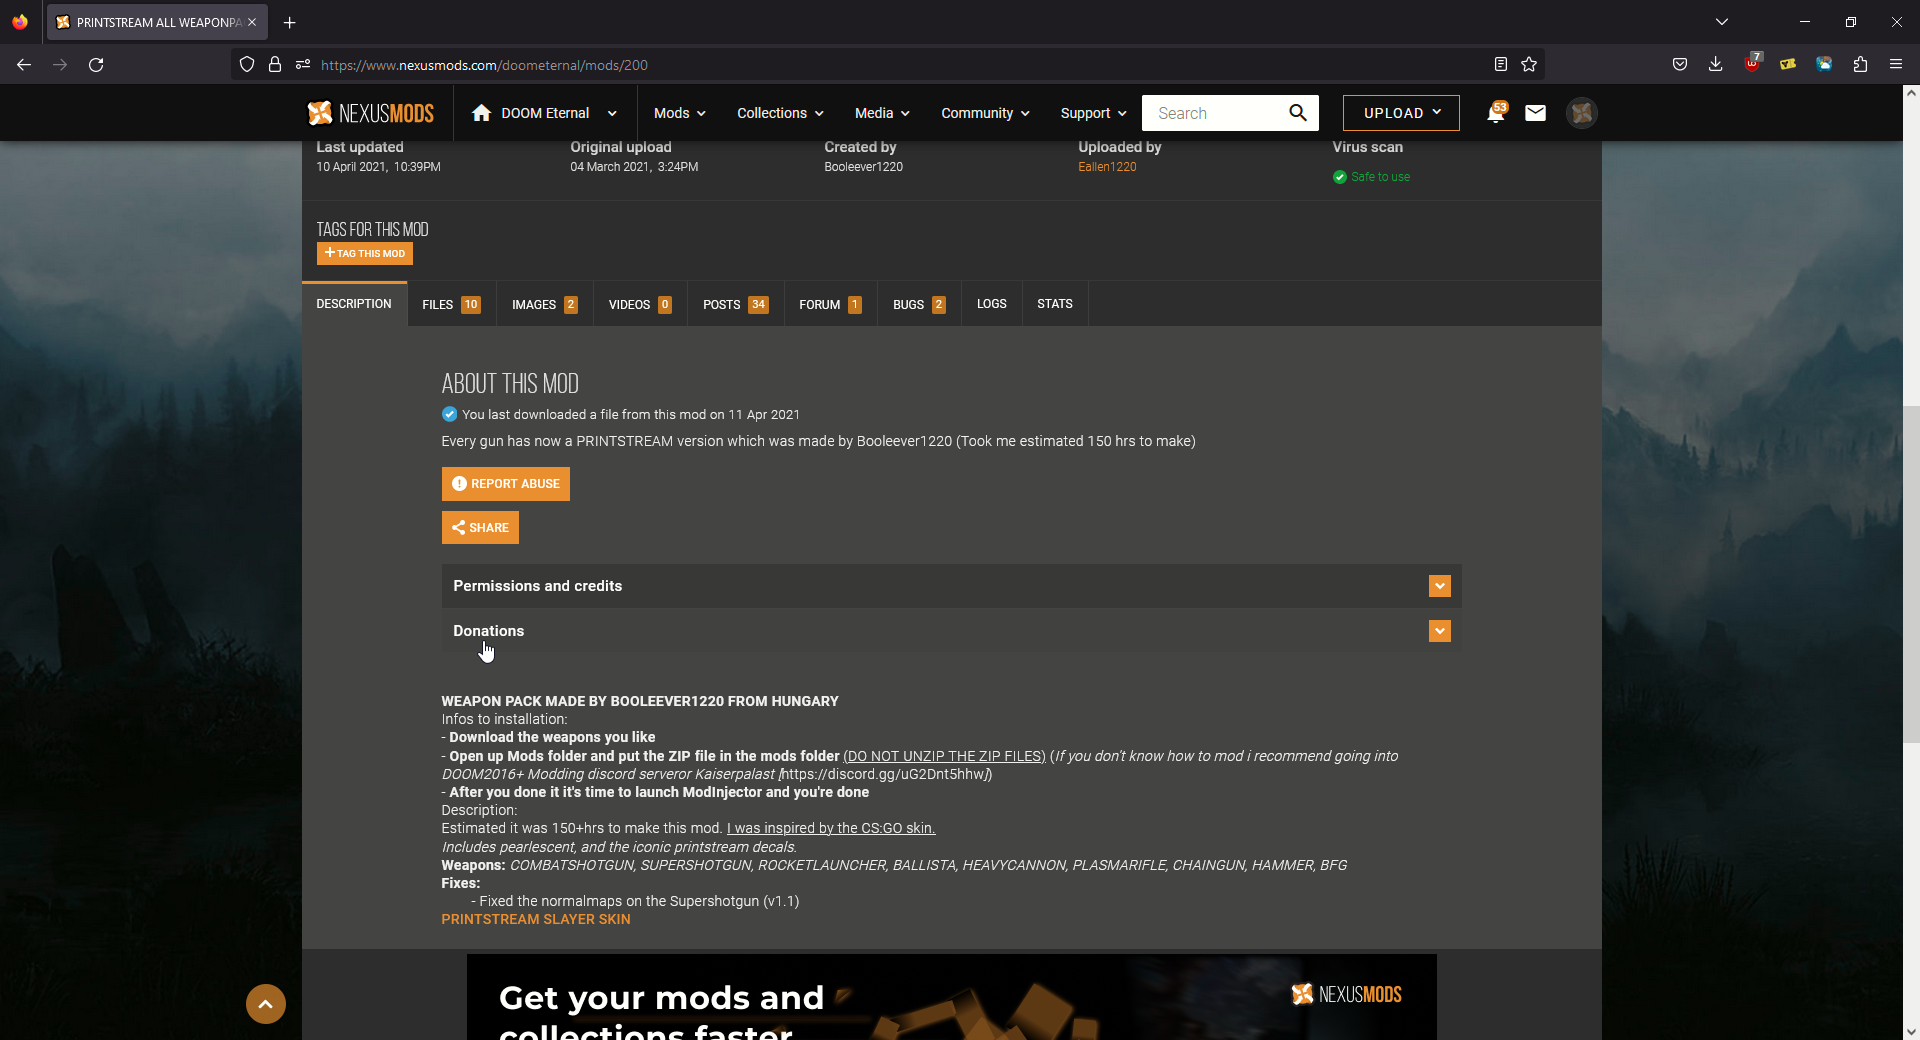Open Firefox application menu
The height and width of the screenshot is (1040, 1920).
click(x=1896, y=65)
